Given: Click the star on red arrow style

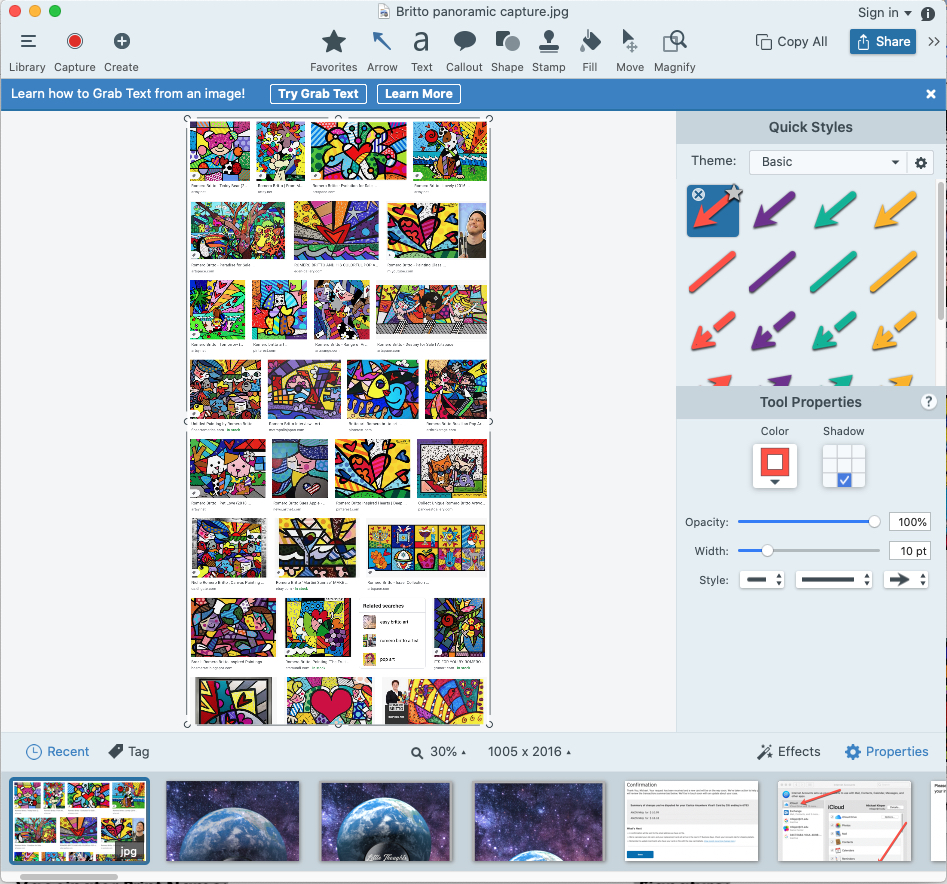Looking at the screenshot, I should (x=733, y=193).
